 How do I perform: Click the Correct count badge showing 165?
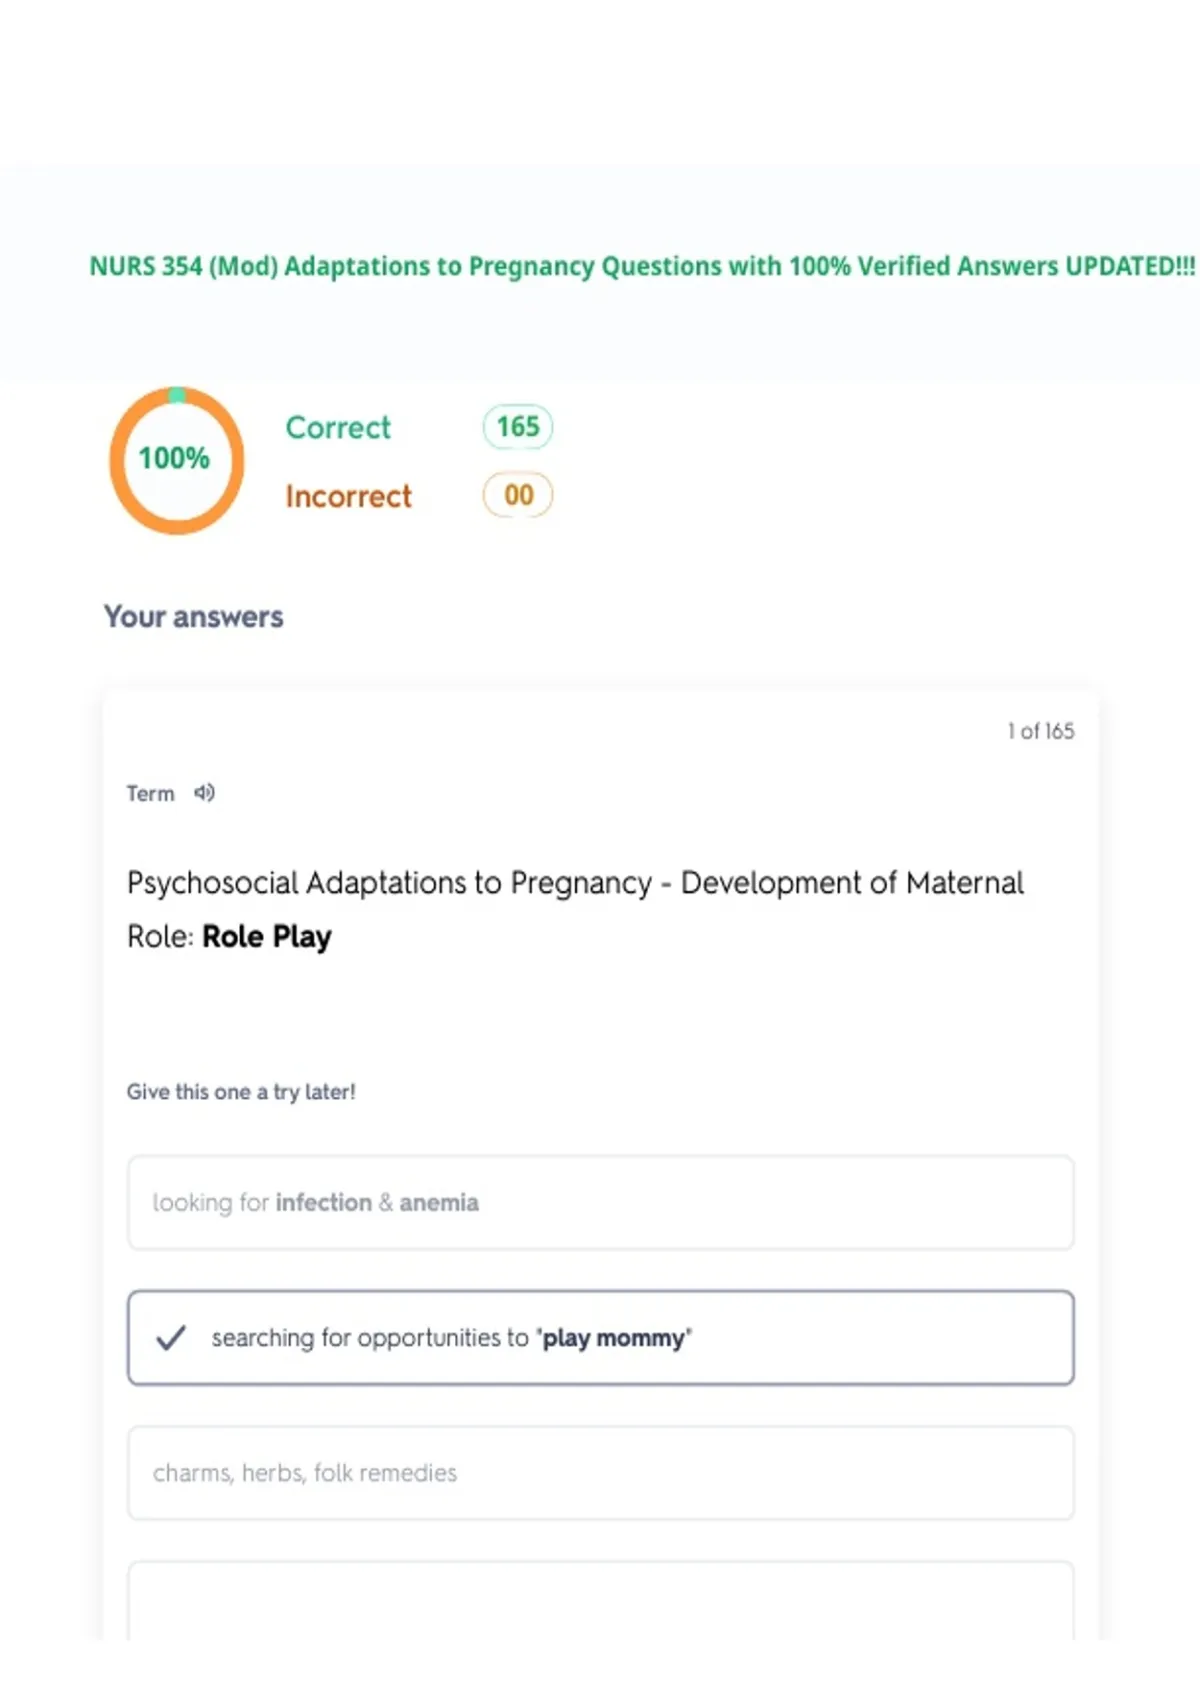pyautogui.click(x=518, y=427)
